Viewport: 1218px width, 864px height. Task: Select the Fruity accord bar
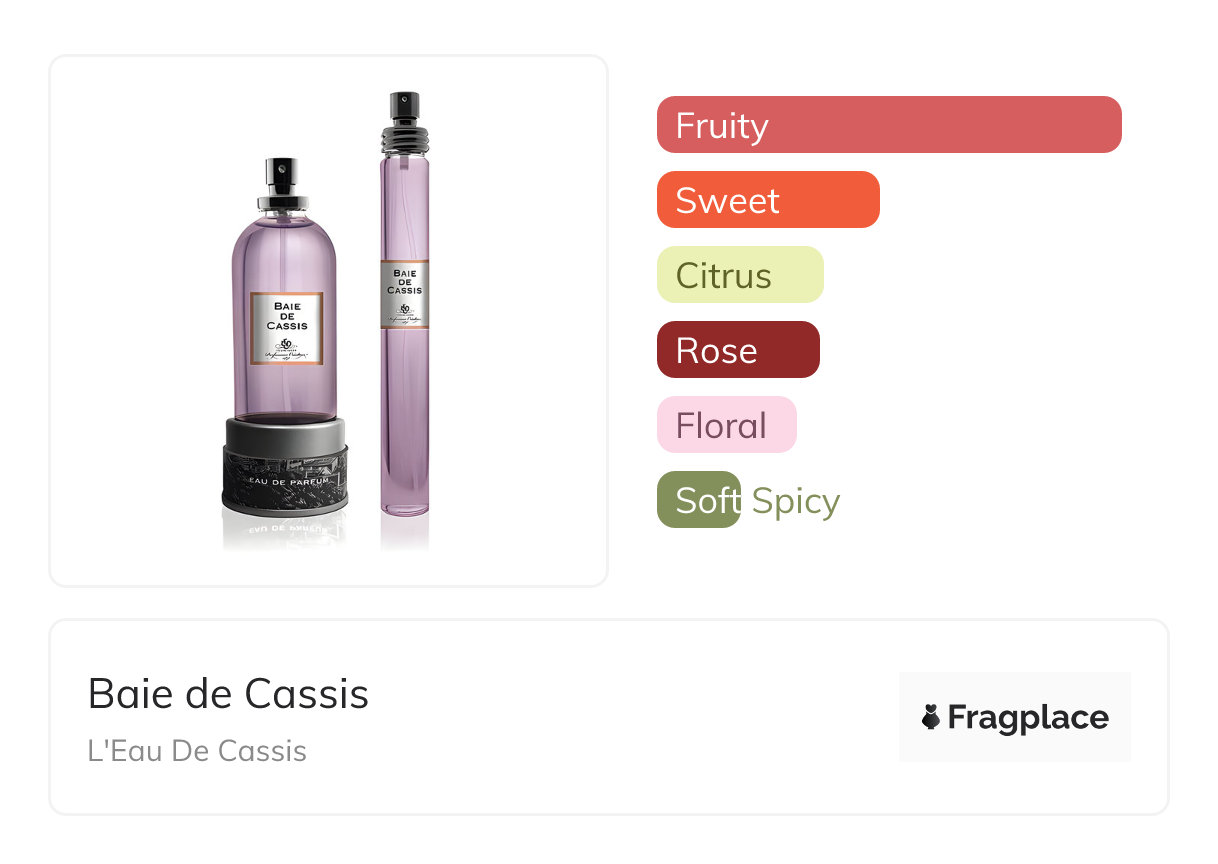tap(889, 125)
